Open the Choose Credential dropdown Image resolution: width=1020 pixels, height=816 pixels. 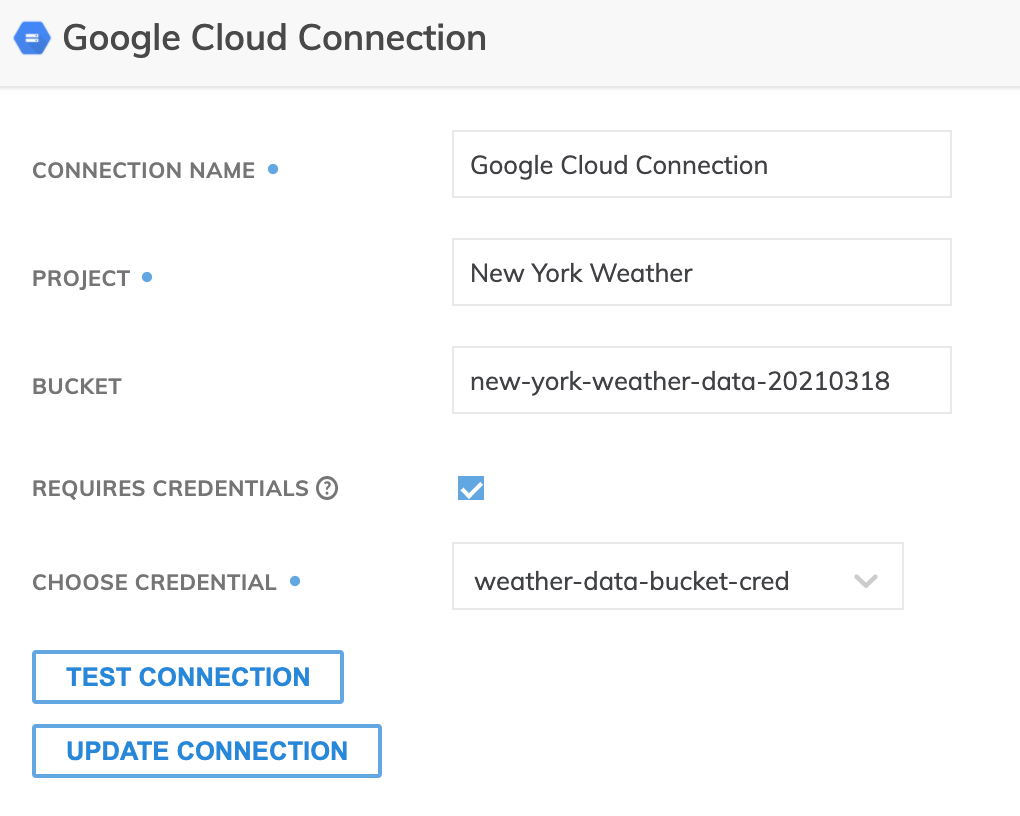(678, 577)
